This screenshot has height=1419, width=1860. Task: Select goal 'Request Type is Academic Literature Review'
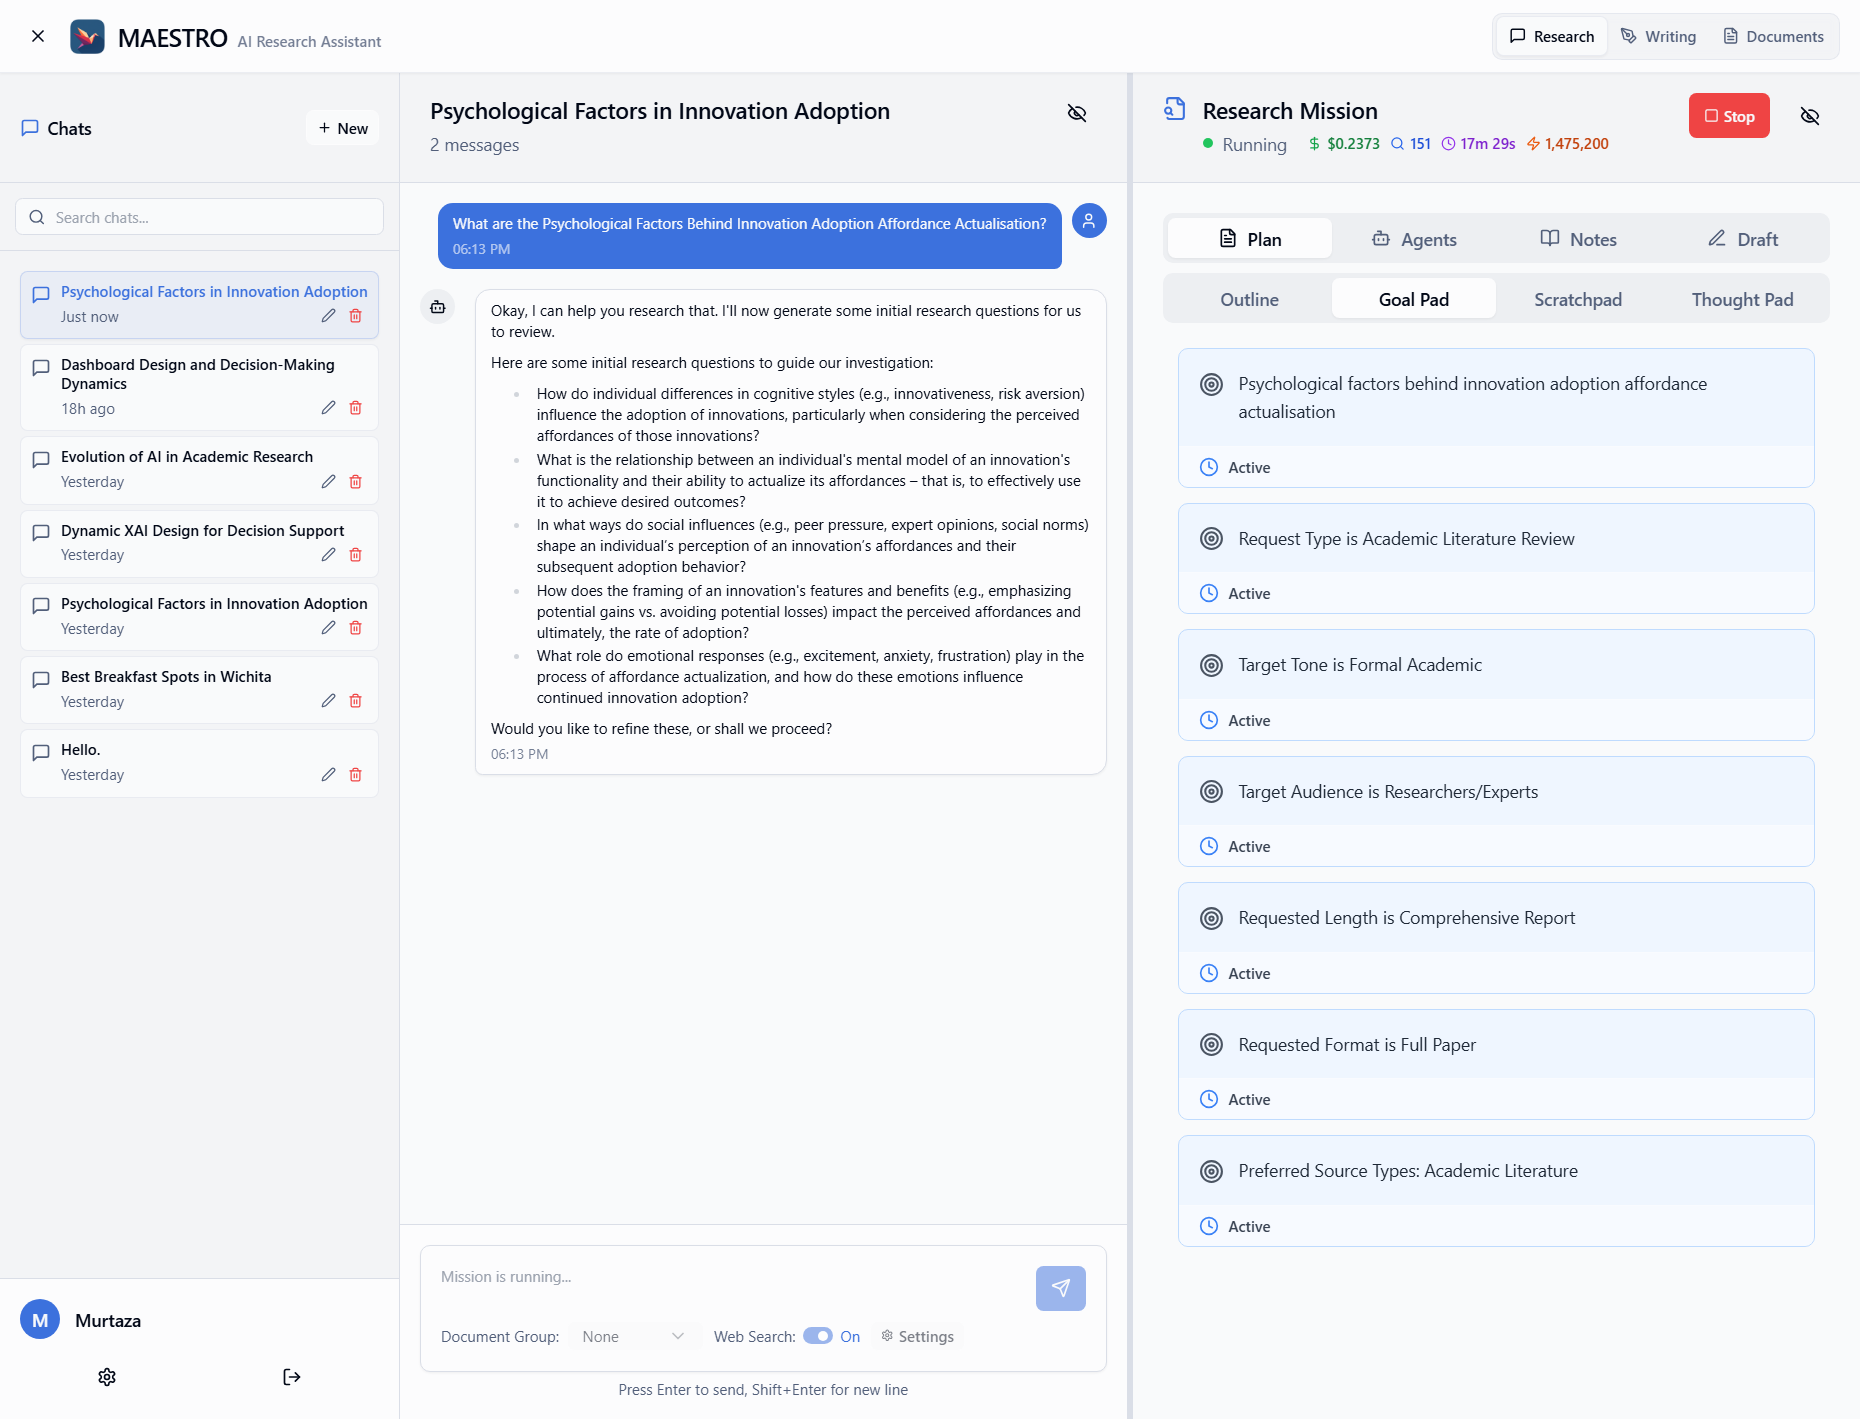[1496, 558]
